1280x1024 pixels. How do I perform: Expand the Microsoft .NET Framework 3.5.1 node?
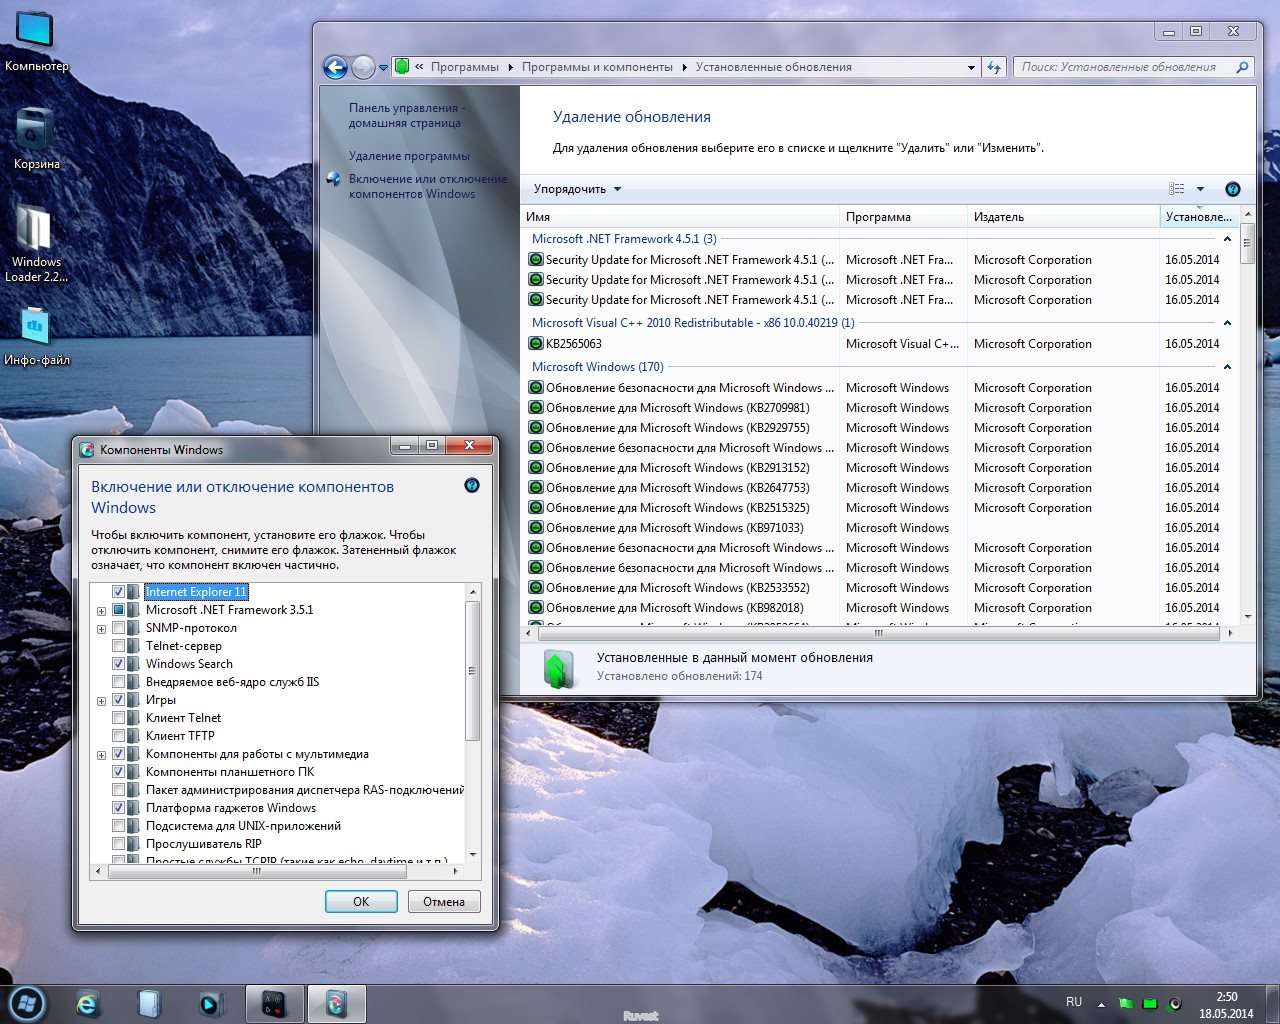tap(101, 611)
